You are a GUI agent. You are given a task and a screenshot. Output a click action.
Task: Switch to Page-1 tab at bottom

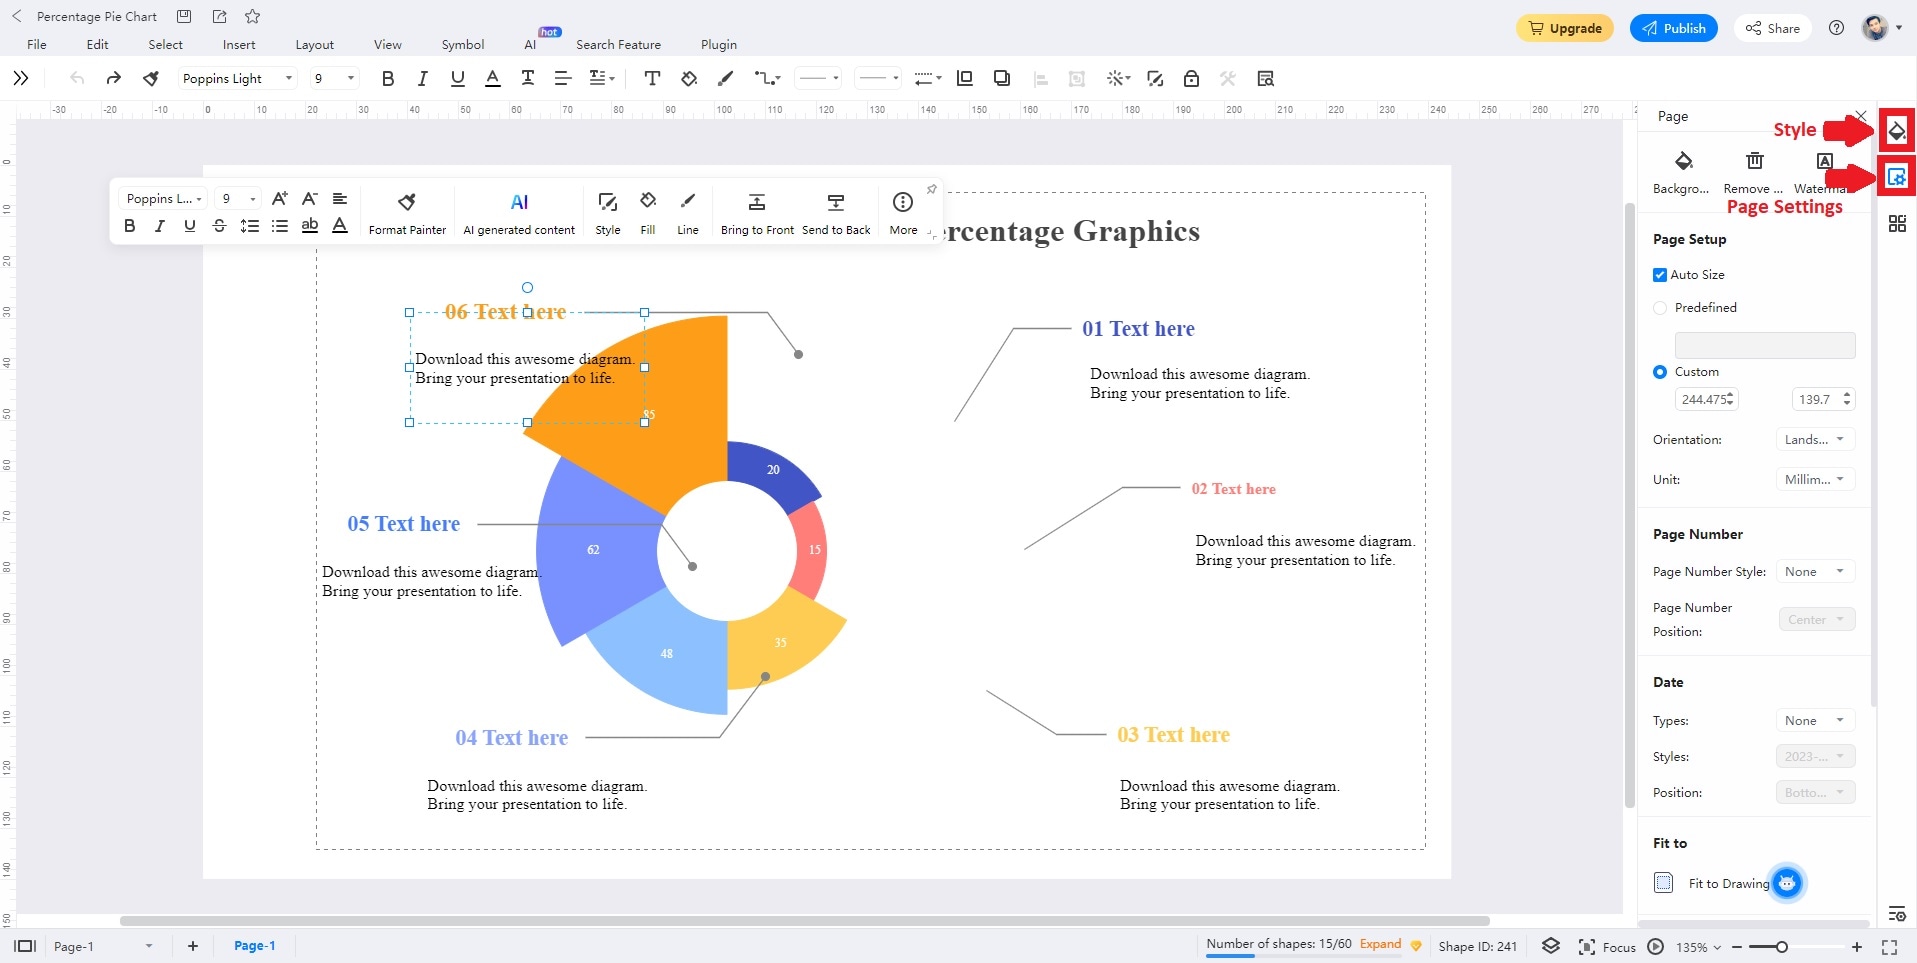click(254, 946)
